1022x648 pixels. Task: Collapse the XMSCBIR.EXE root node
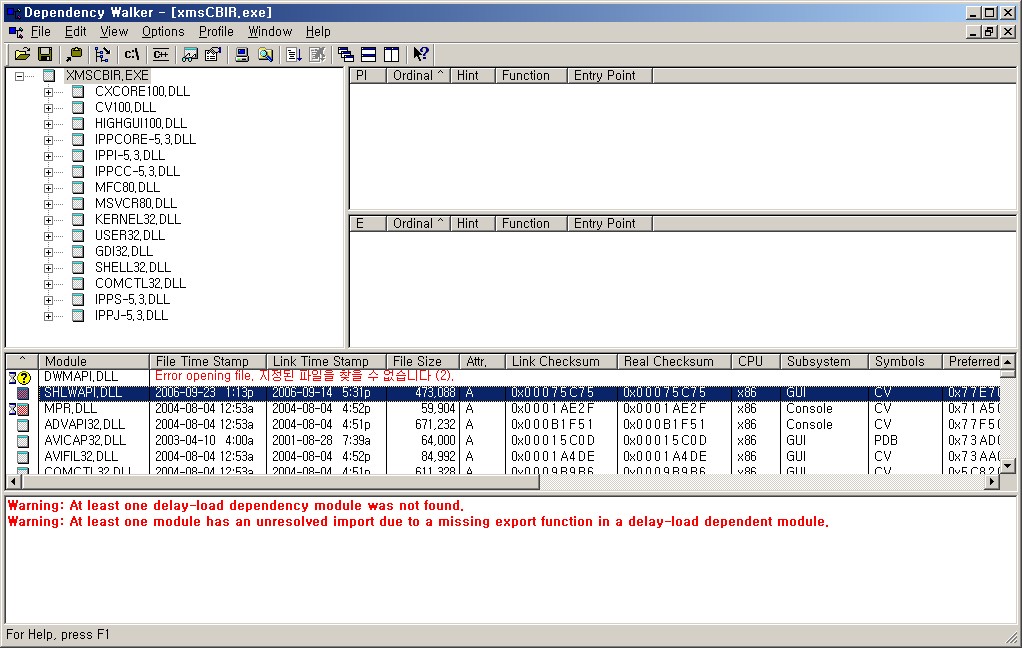tap(20, 76)
